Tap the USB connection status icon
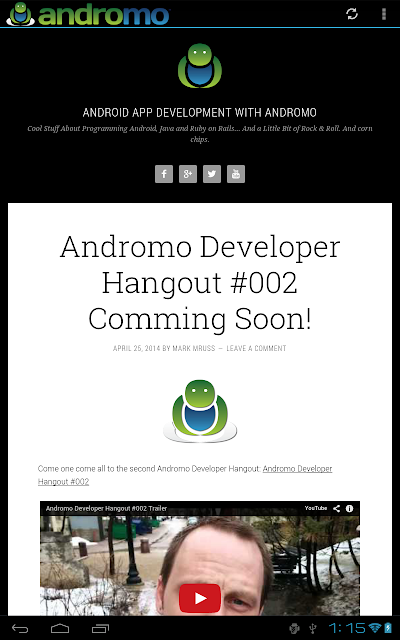 click(x=313, y=629)
